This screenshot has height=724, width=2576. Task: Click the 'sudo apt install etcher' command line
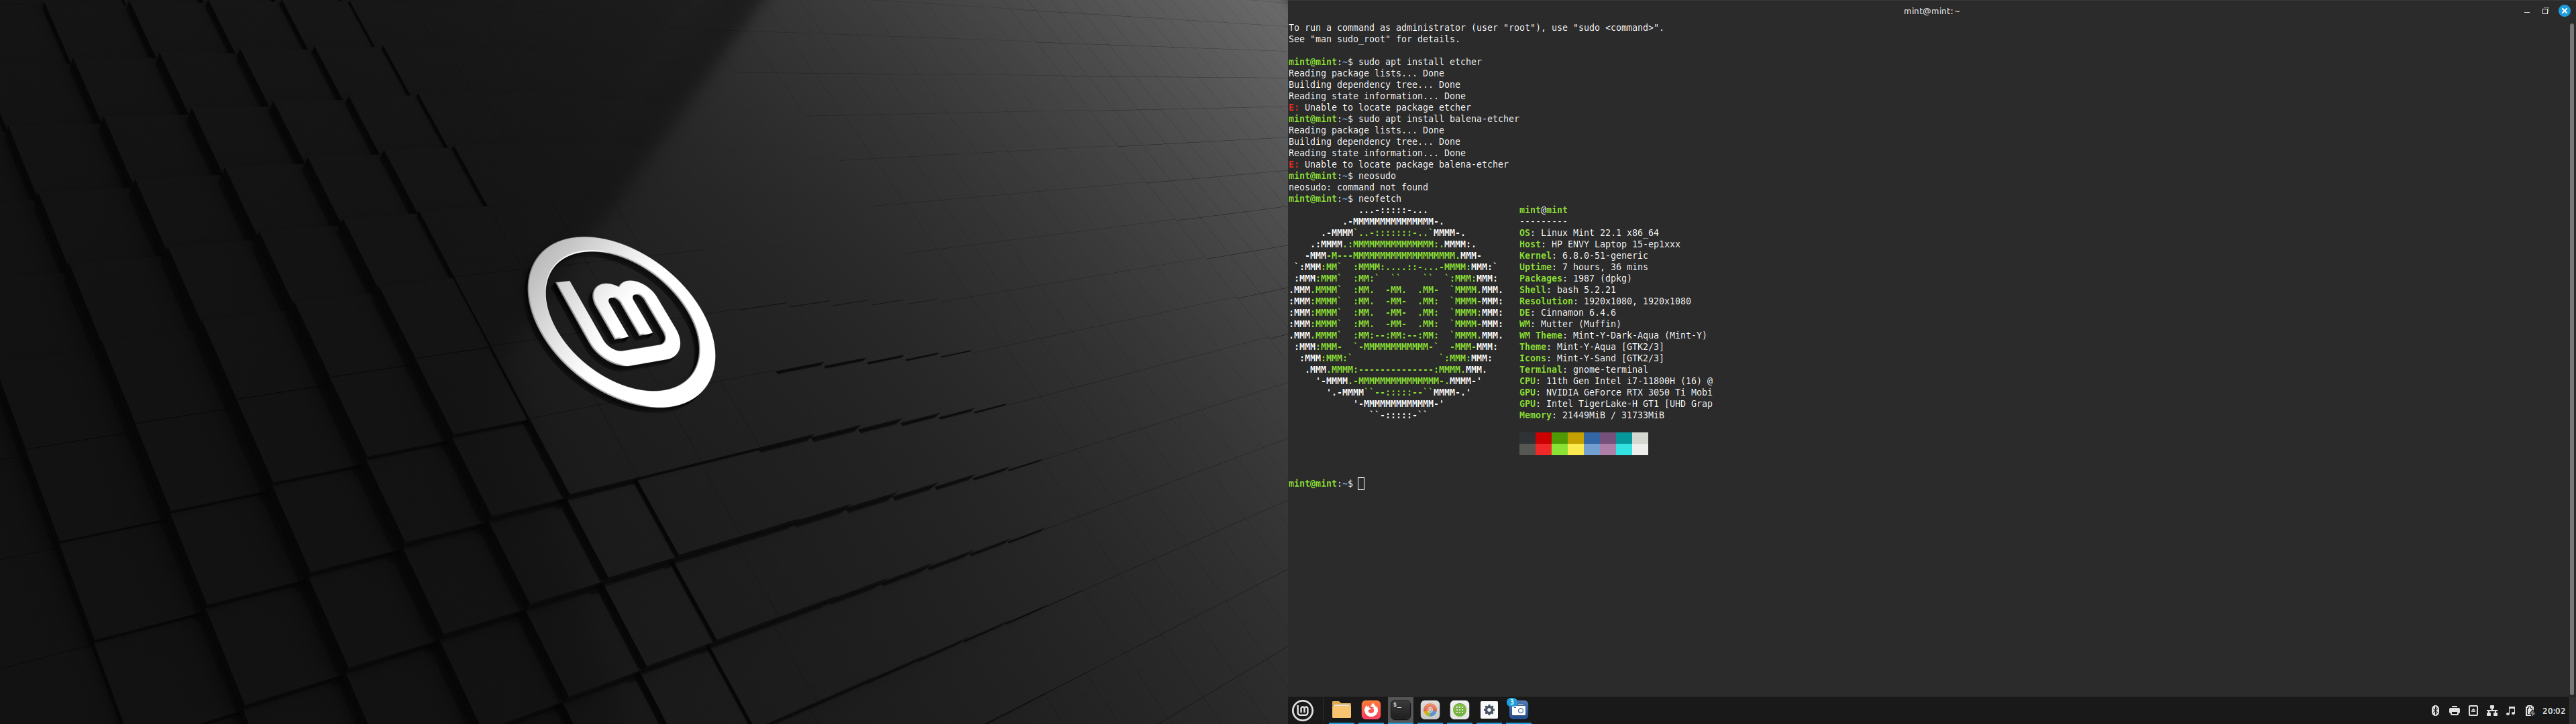(1385, 62)
